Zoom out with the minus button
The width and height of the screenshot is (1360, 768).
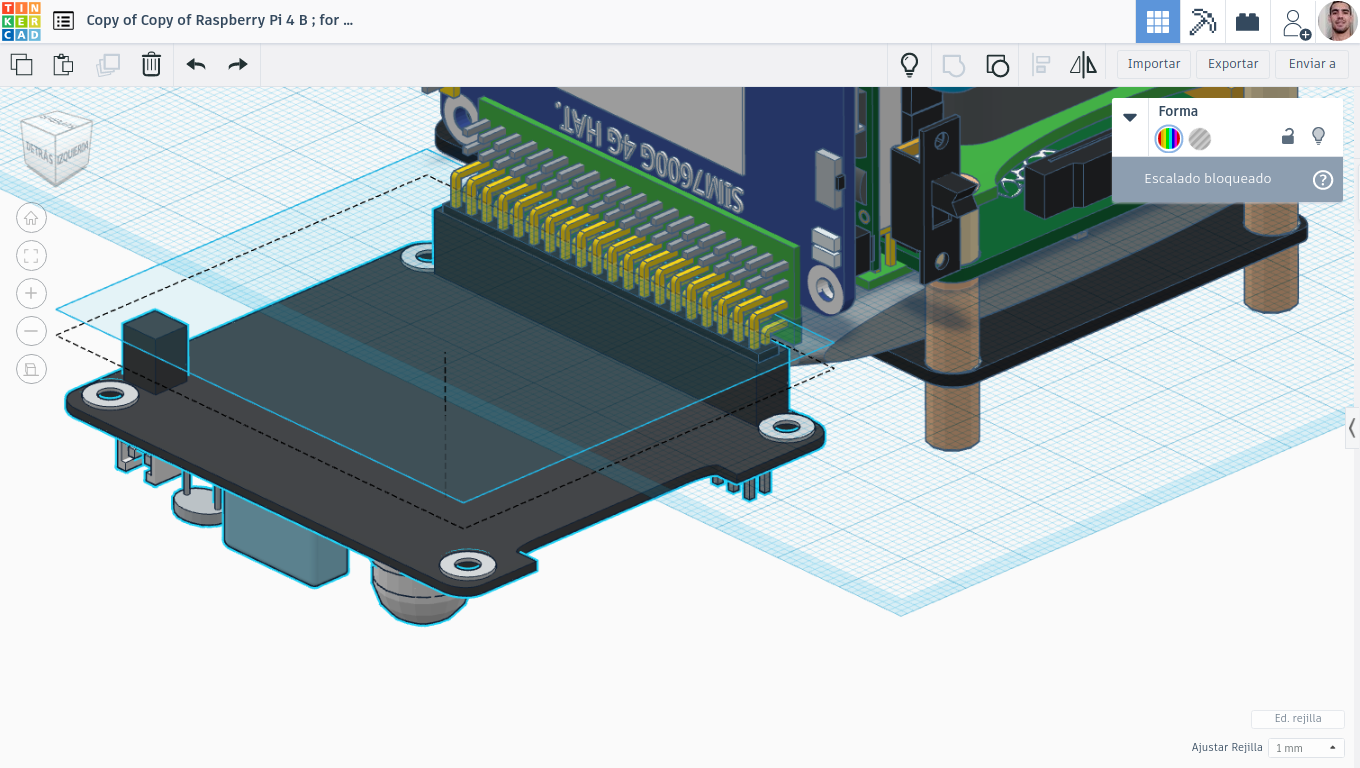click(31, 331)
